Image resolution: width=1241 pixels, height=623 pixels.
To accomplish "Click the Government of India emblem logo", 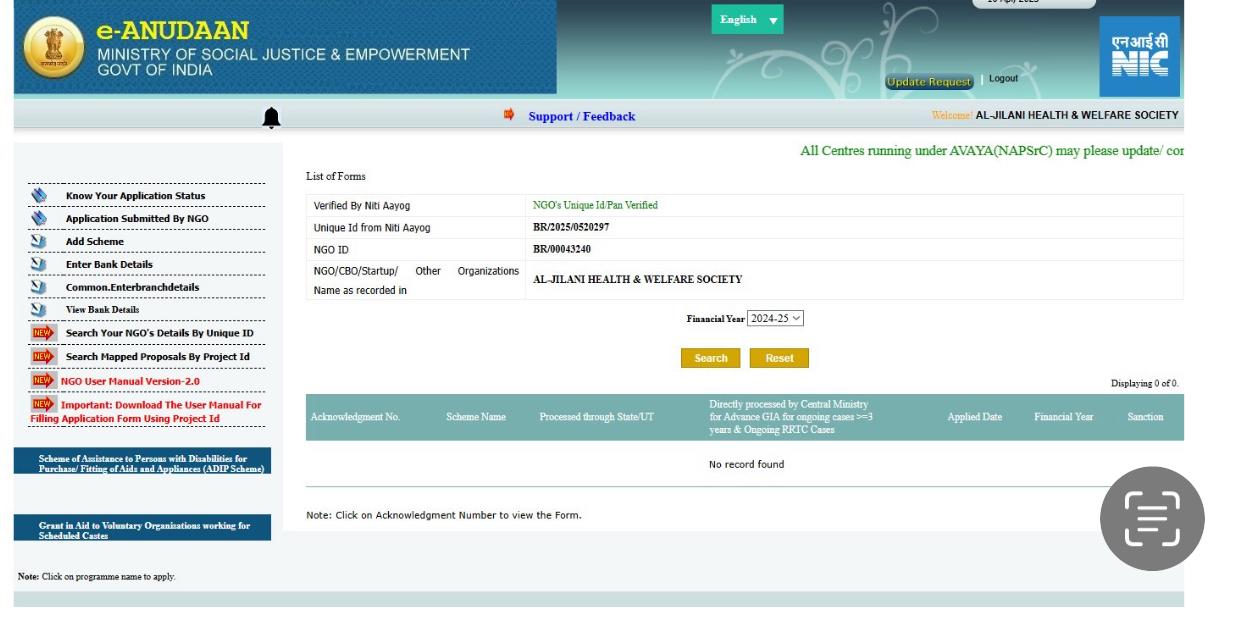I will [x=48, y=48].
